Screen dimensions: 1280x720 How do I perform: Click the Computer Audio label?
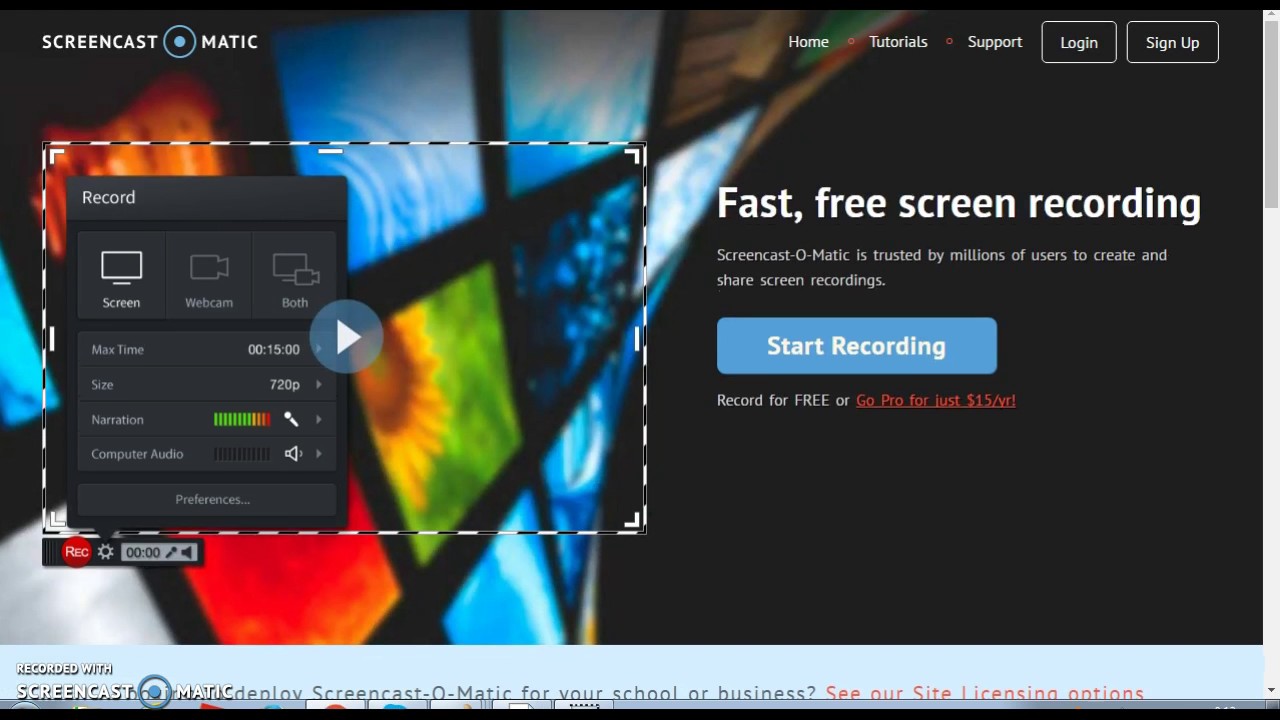click(x=137, y=454)
